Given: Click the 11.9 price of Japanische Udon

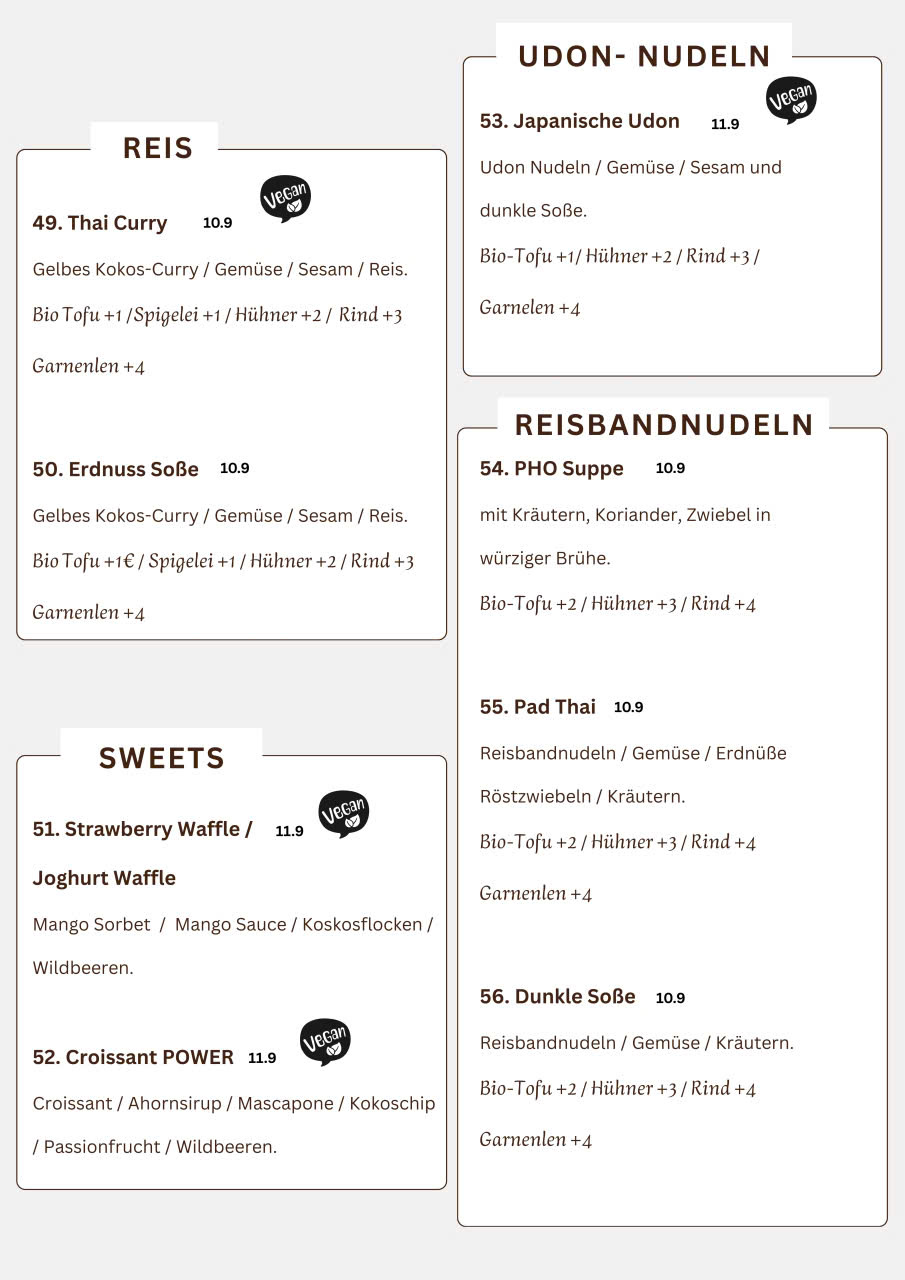Looking at the screenshot, I should coord(725,124).
